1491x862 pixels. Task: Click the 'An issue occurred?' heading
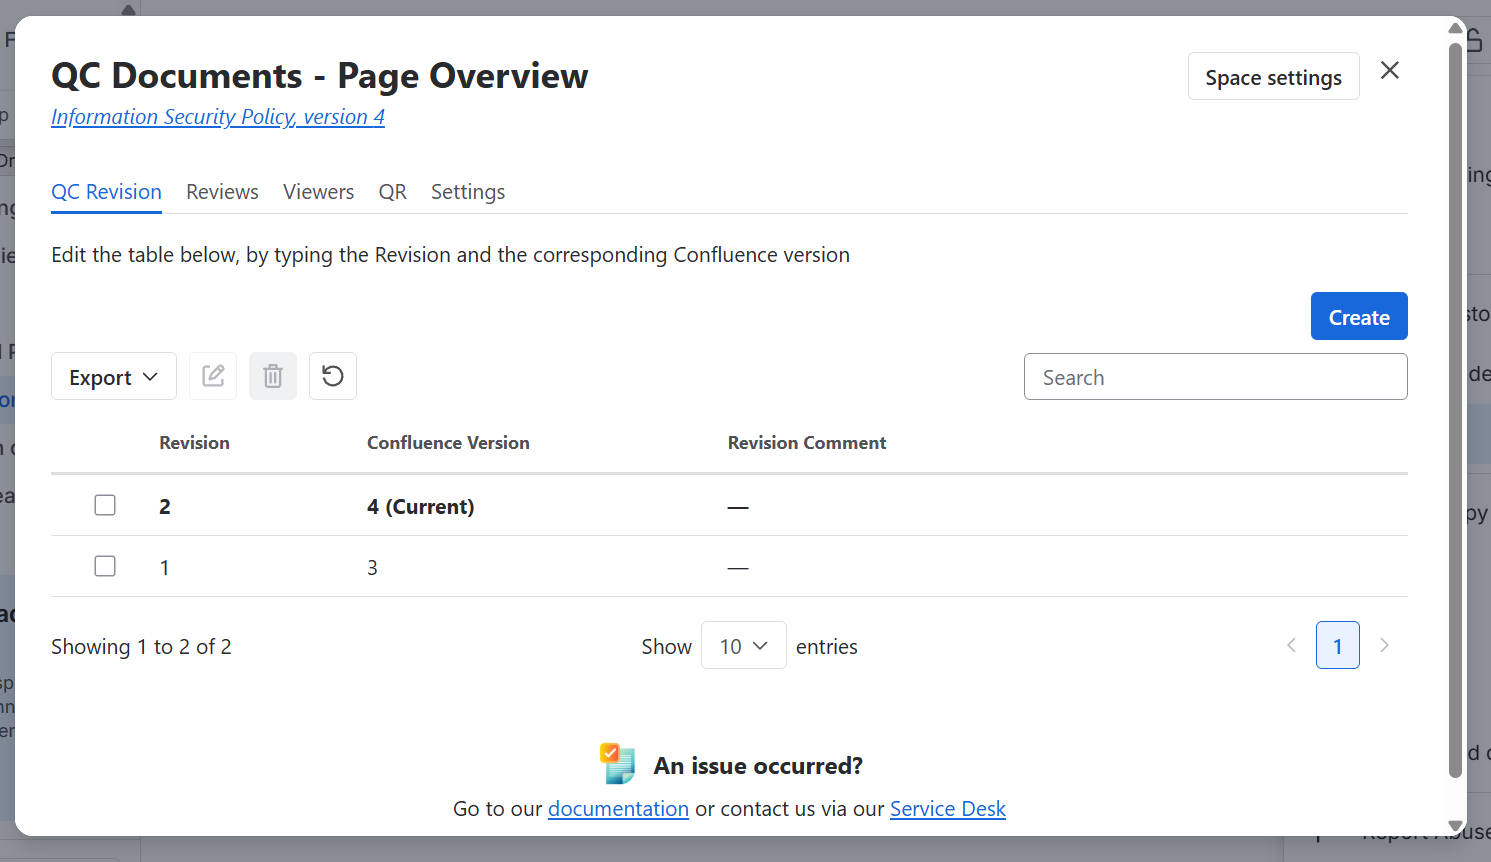(758, 766)
